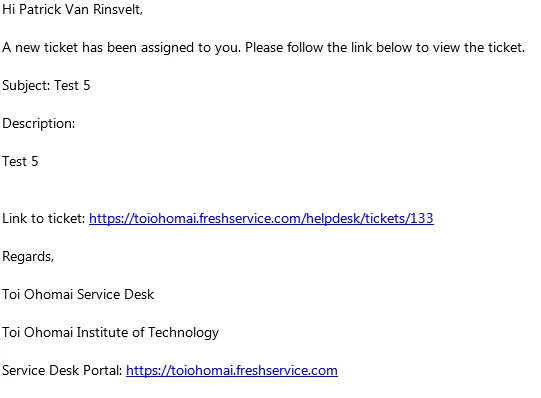
Task: Click the "Toi Ohomai Institute of Technology" line
Action: click(110, 332)
